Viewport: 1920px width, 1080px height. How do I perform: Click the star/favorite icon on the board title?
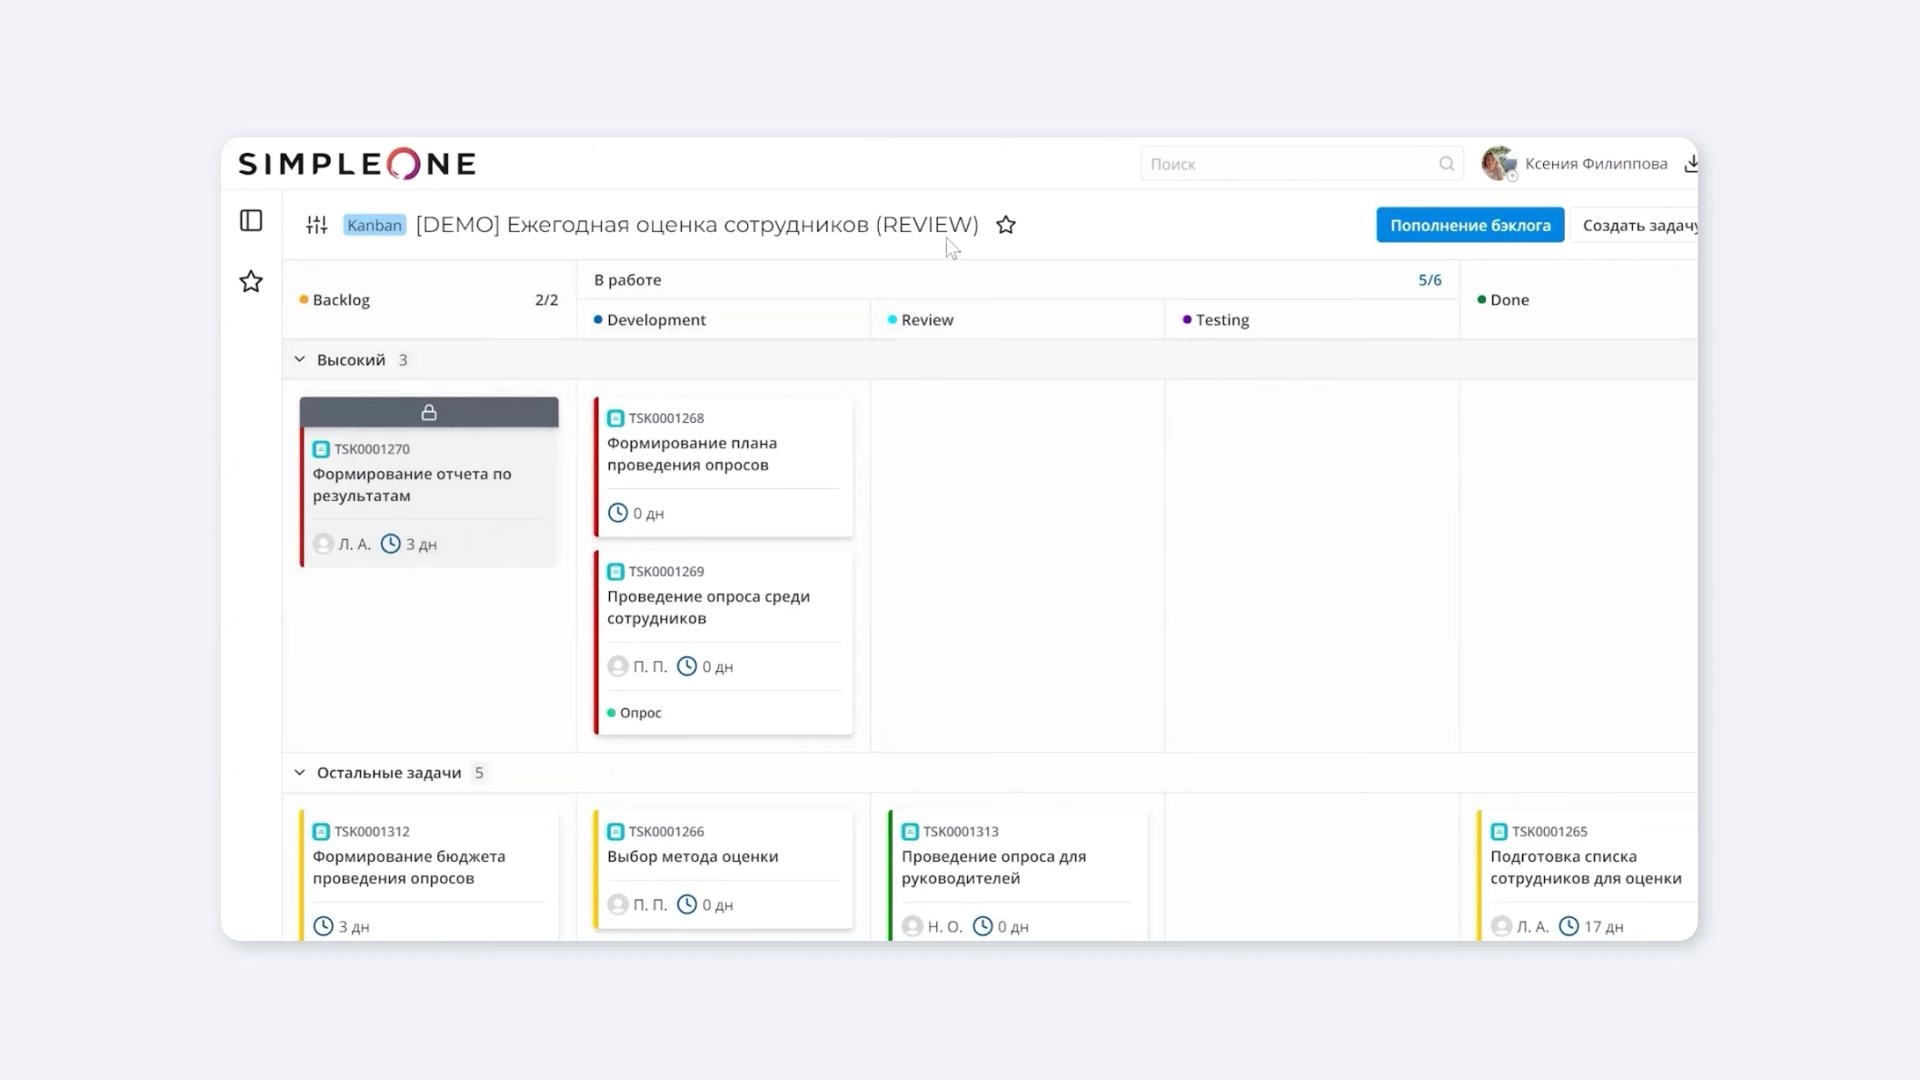(x=1005, y=224)
